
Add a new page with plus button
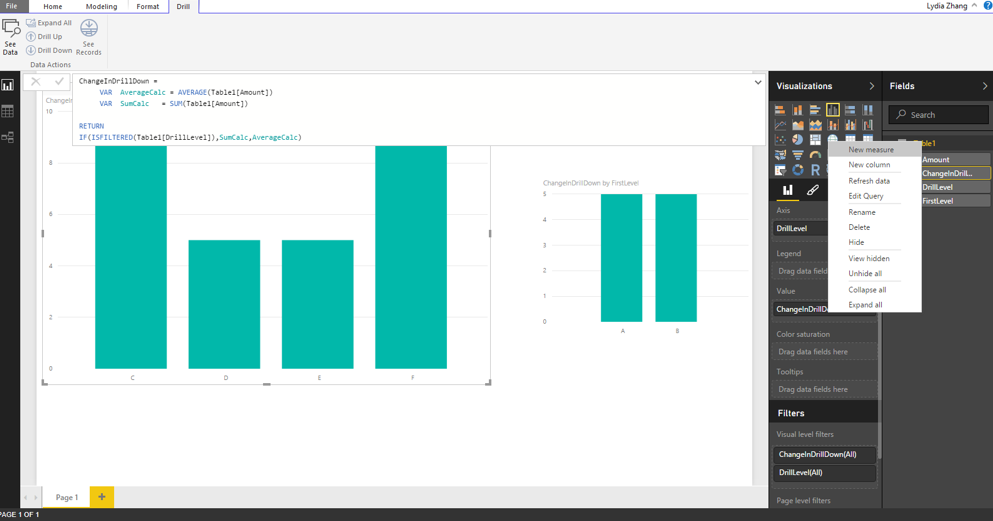click(x=101, y=497)
